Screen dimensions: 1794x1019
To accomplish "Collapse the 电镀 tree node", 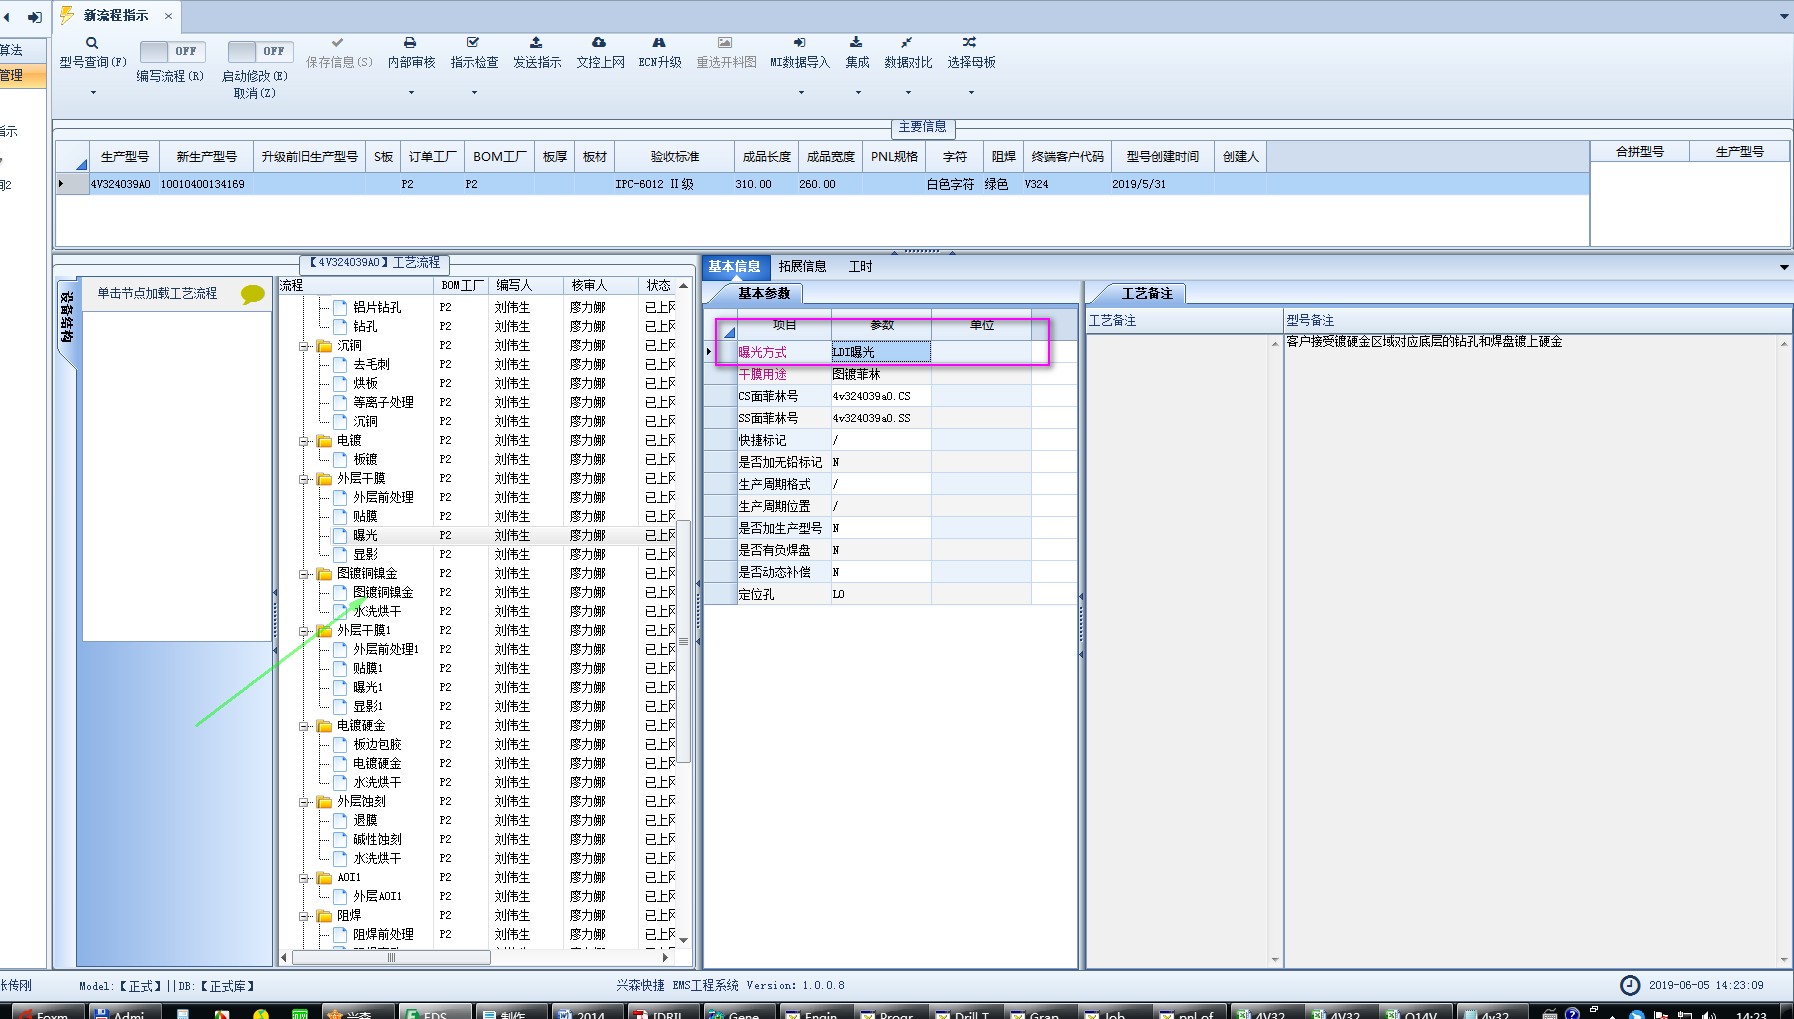I will point(304,441).
